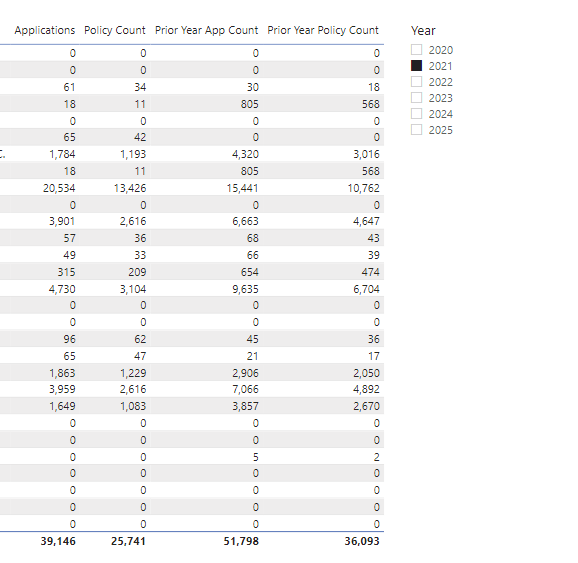Screen dimensions: 578x563
Task: Click the Policy Count value 3,104
Action: 133,289
